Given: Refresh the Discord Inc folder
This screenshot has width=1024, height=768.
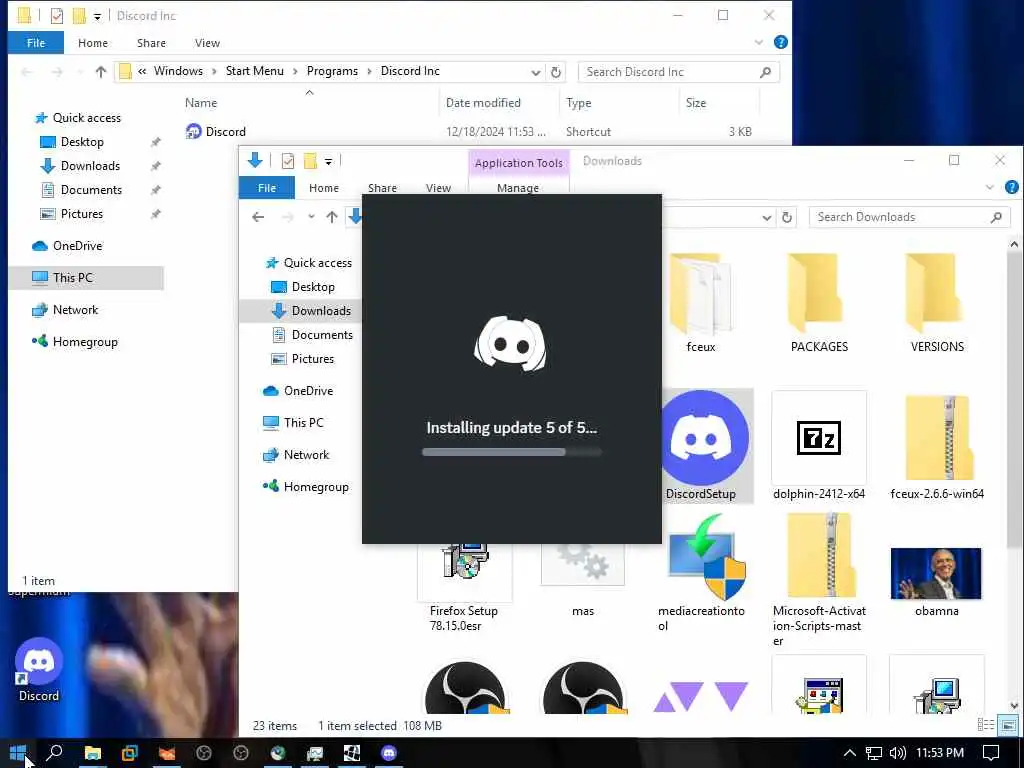Looking at the screenshot, I should pos(556,72).
